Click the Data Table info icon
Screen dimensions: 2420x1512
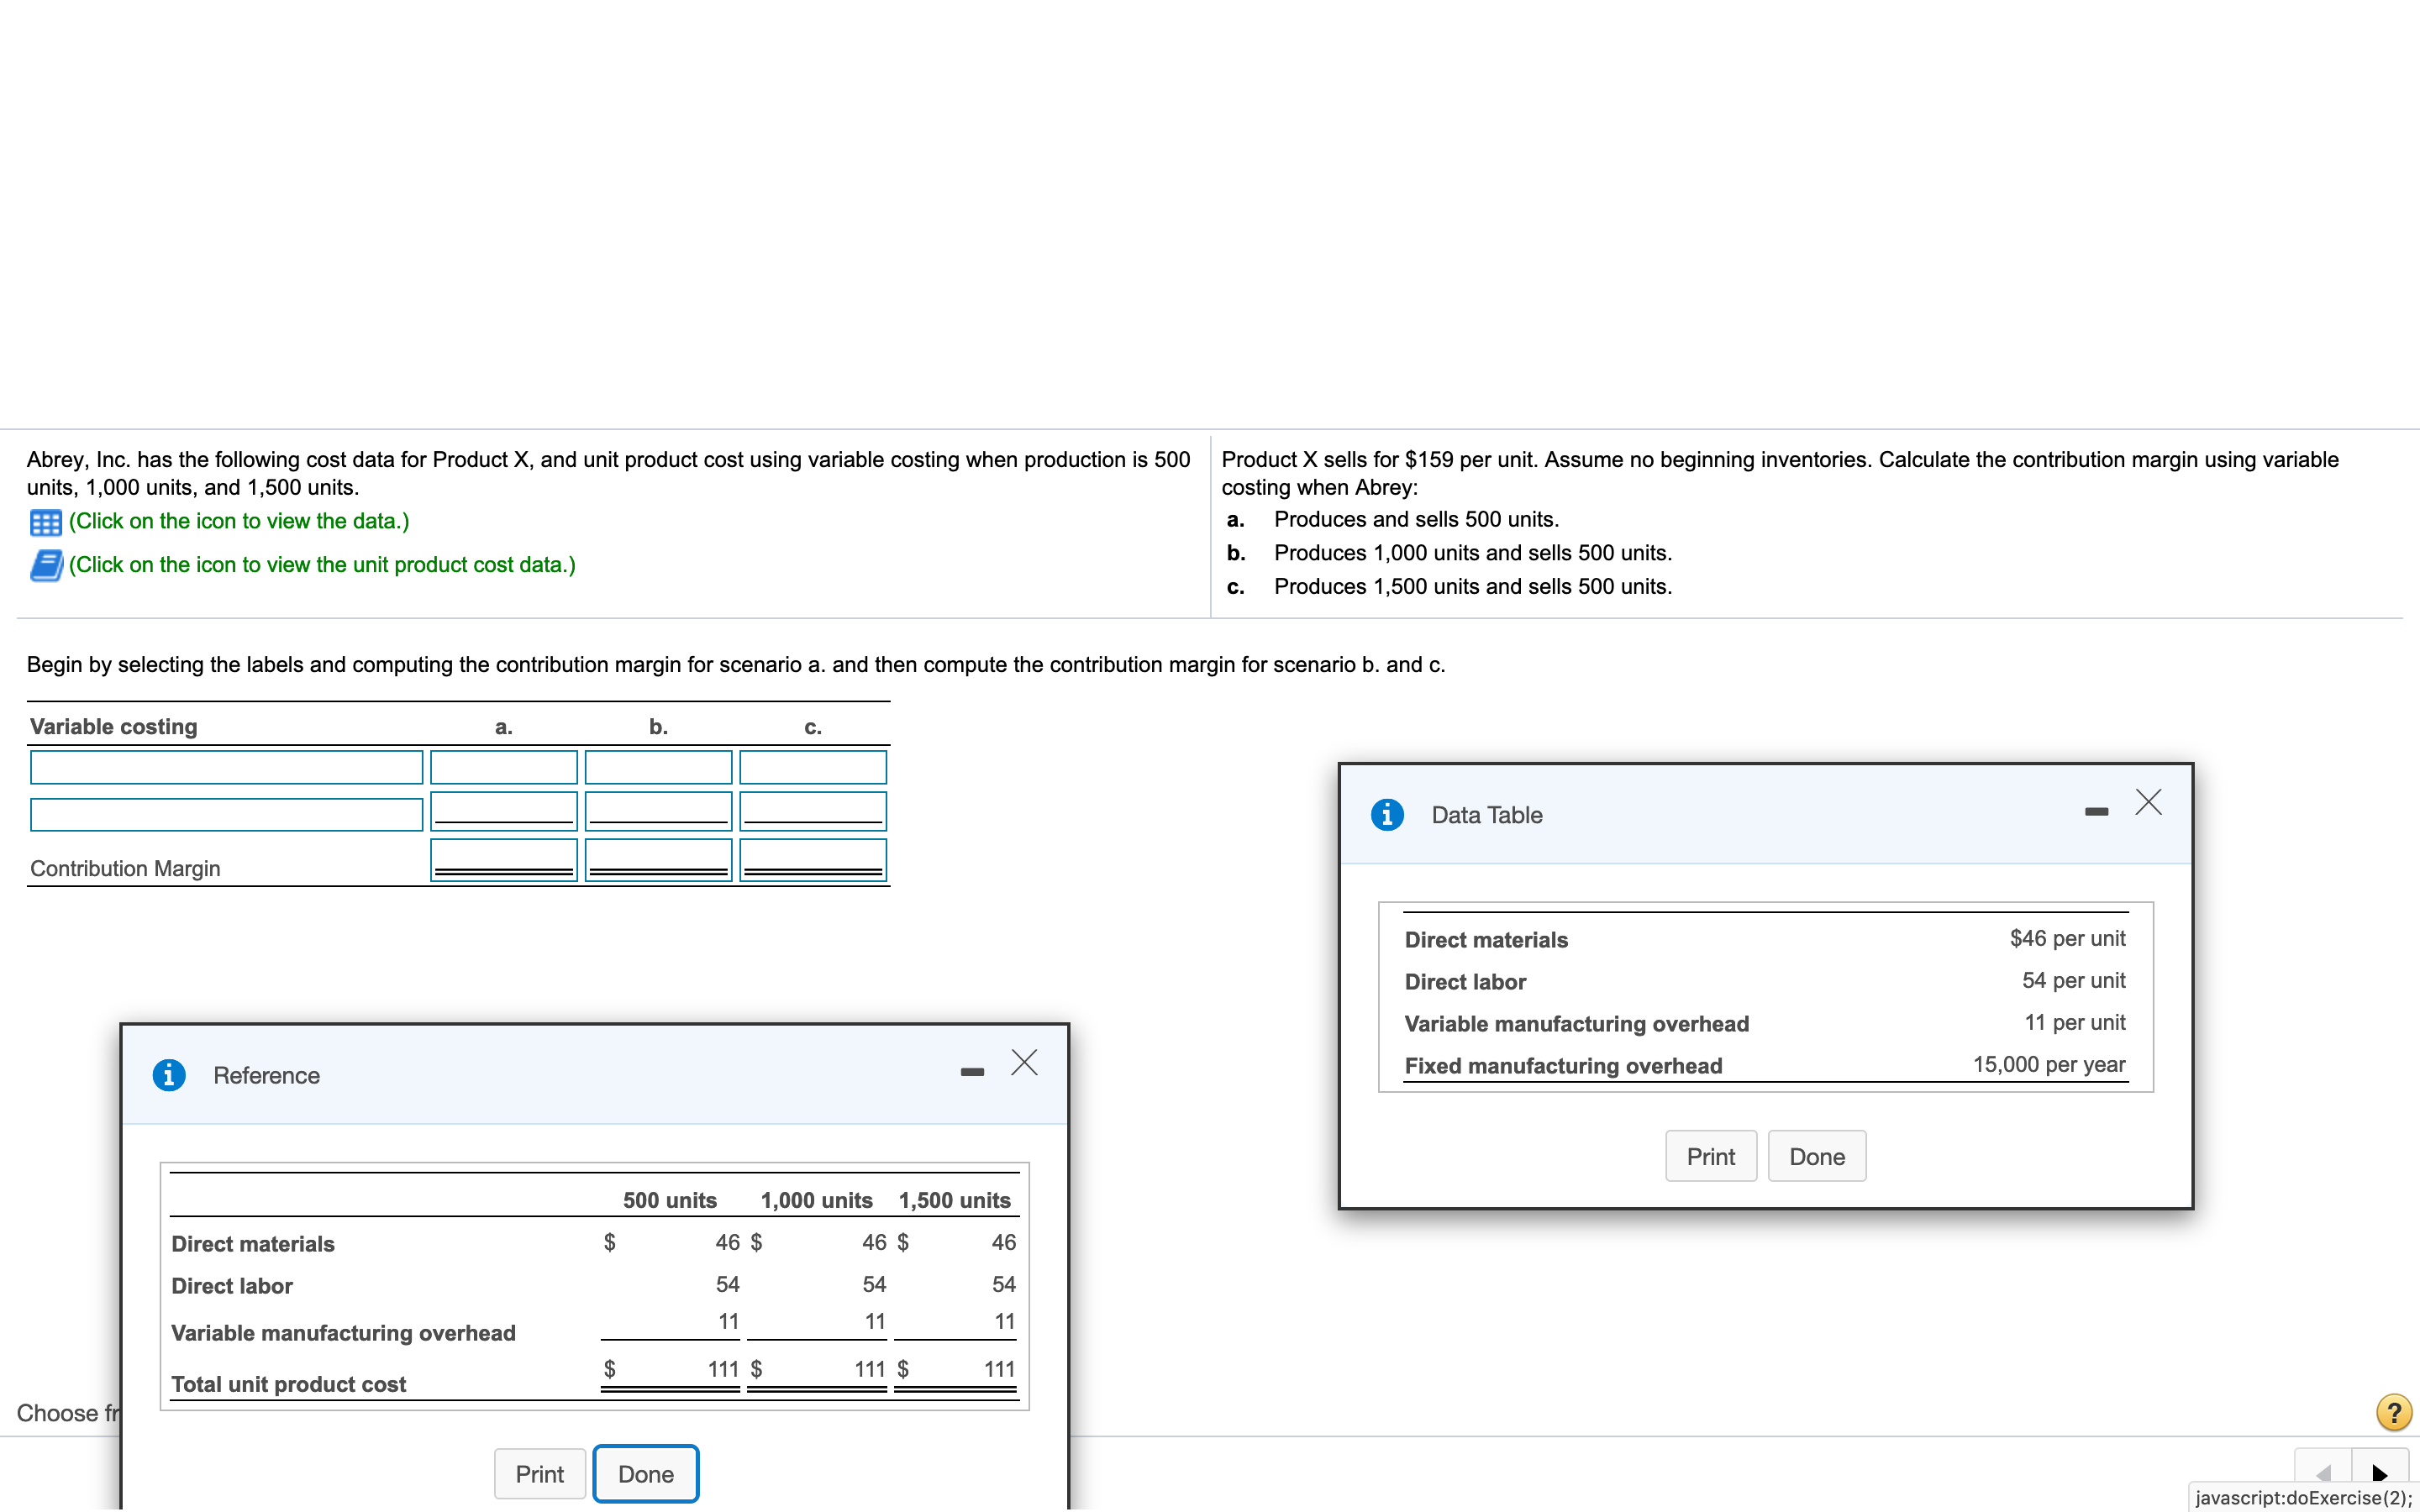coord(1387,815)
